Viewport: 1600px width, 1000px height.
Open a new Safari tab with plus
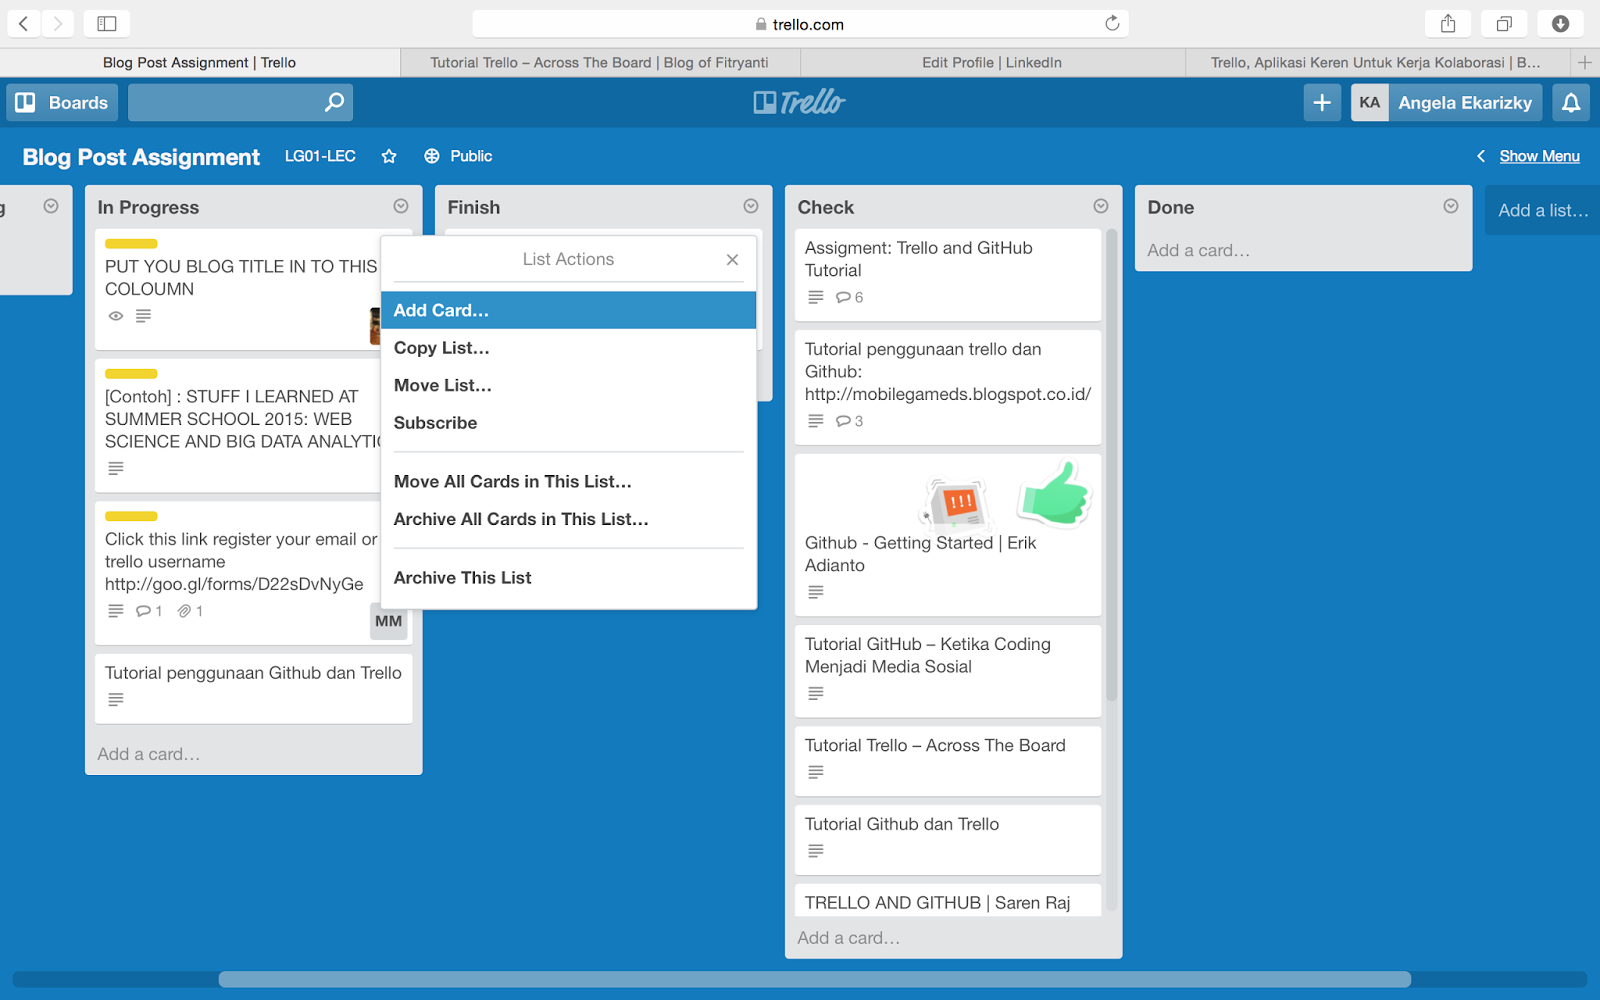[1585, 62]
